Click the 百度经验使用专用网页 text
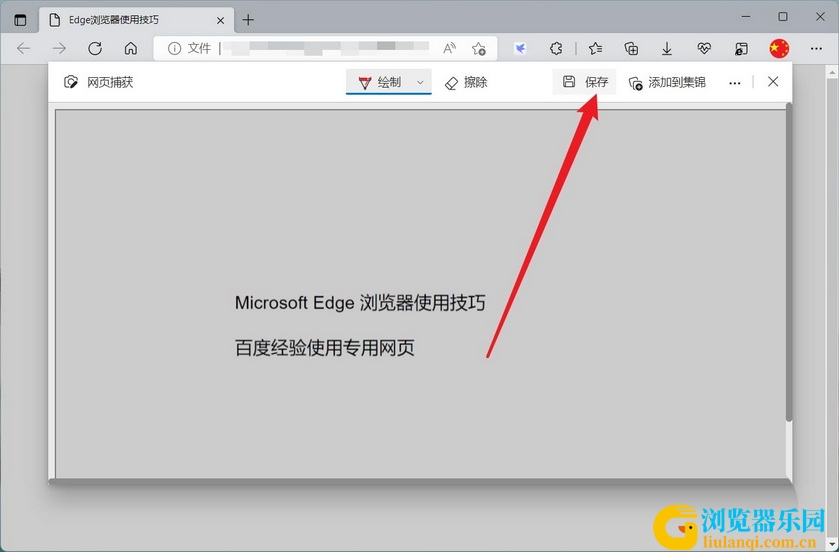 coord(325,348)
